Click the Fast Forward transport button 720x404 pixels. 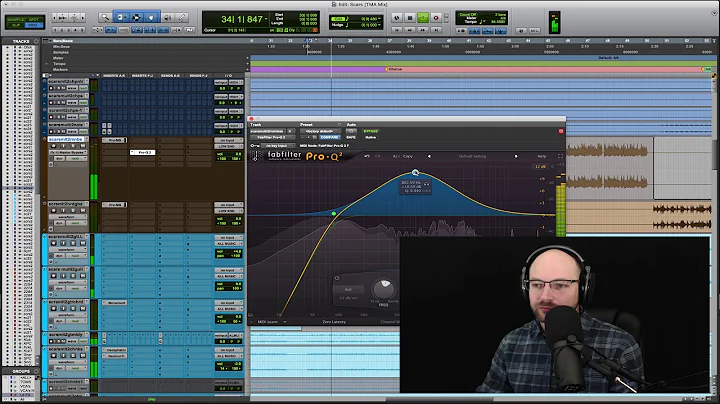pos(423,30)
